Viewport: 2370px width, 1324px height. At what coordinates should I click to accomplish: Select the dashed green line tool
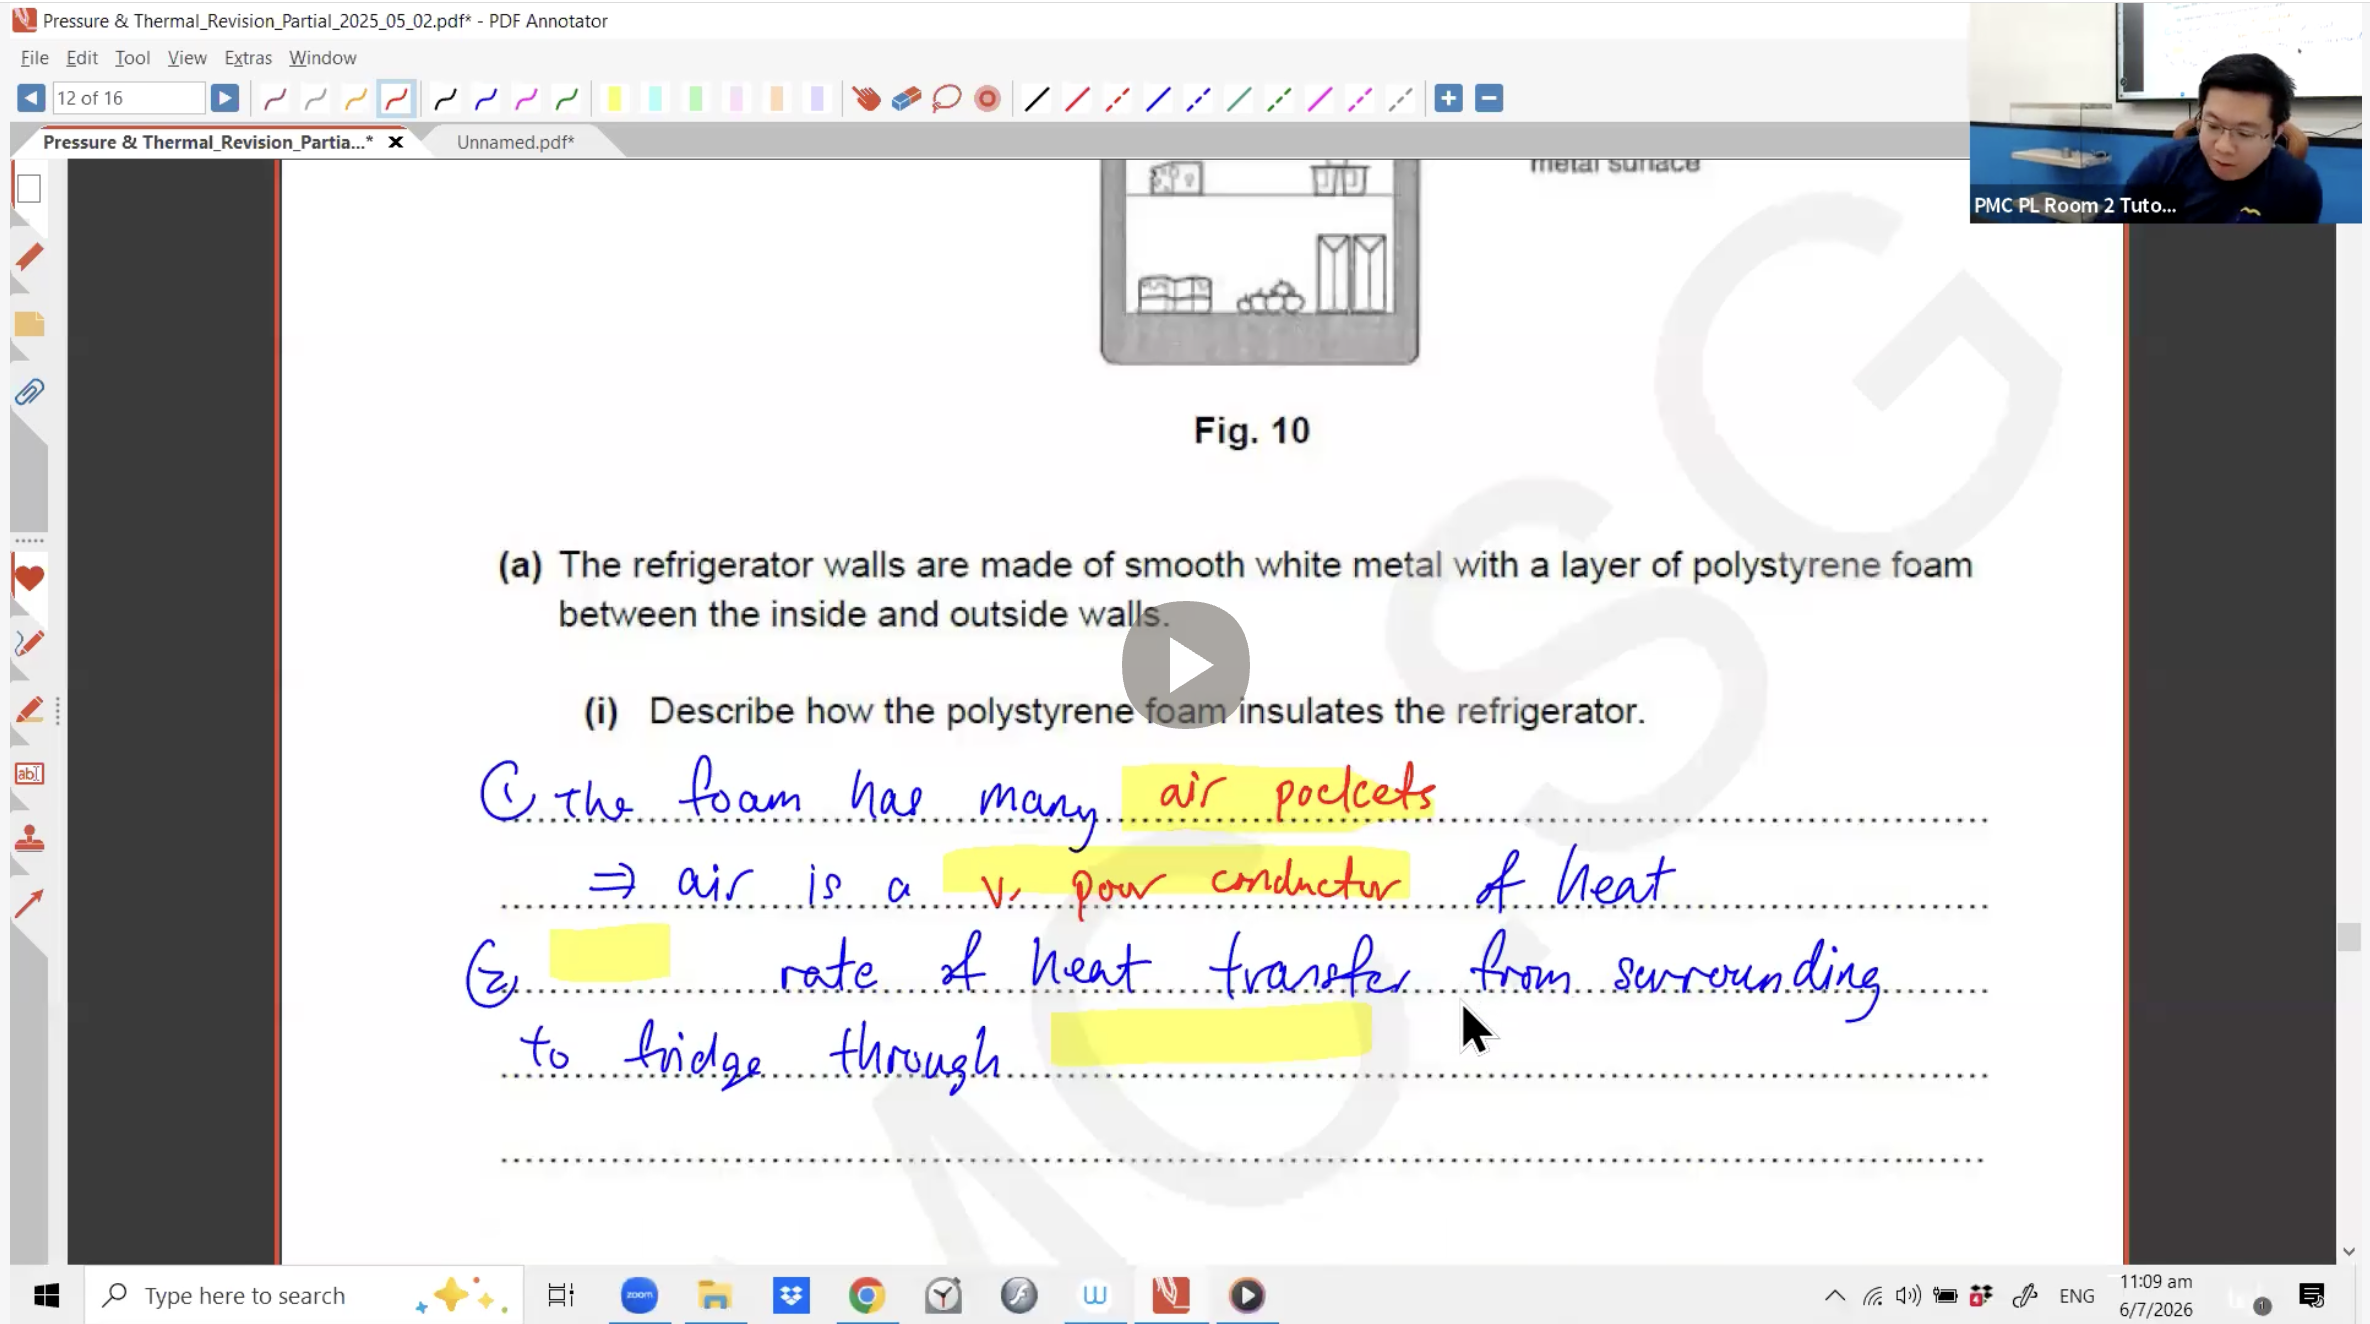coord(1279,98)
